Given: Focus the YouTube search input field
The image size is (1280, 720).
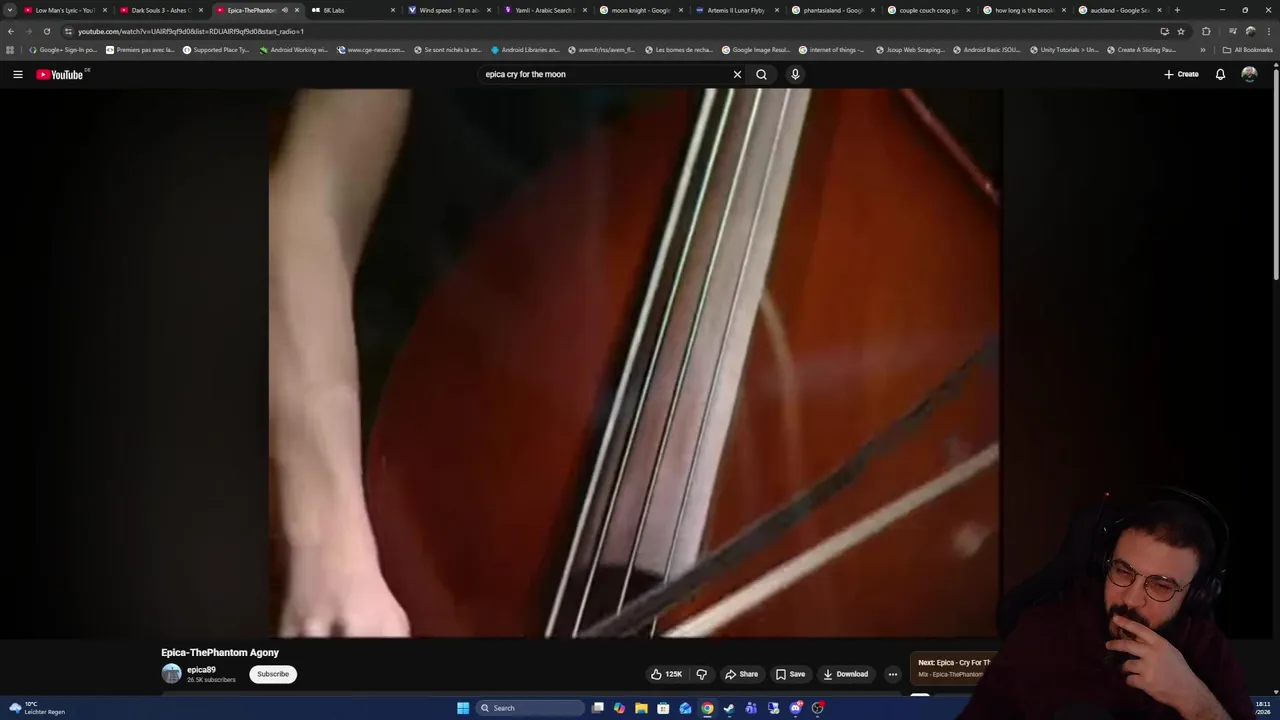Looking at the screenshot, I should pyautogui.click(x=605, y=74).
